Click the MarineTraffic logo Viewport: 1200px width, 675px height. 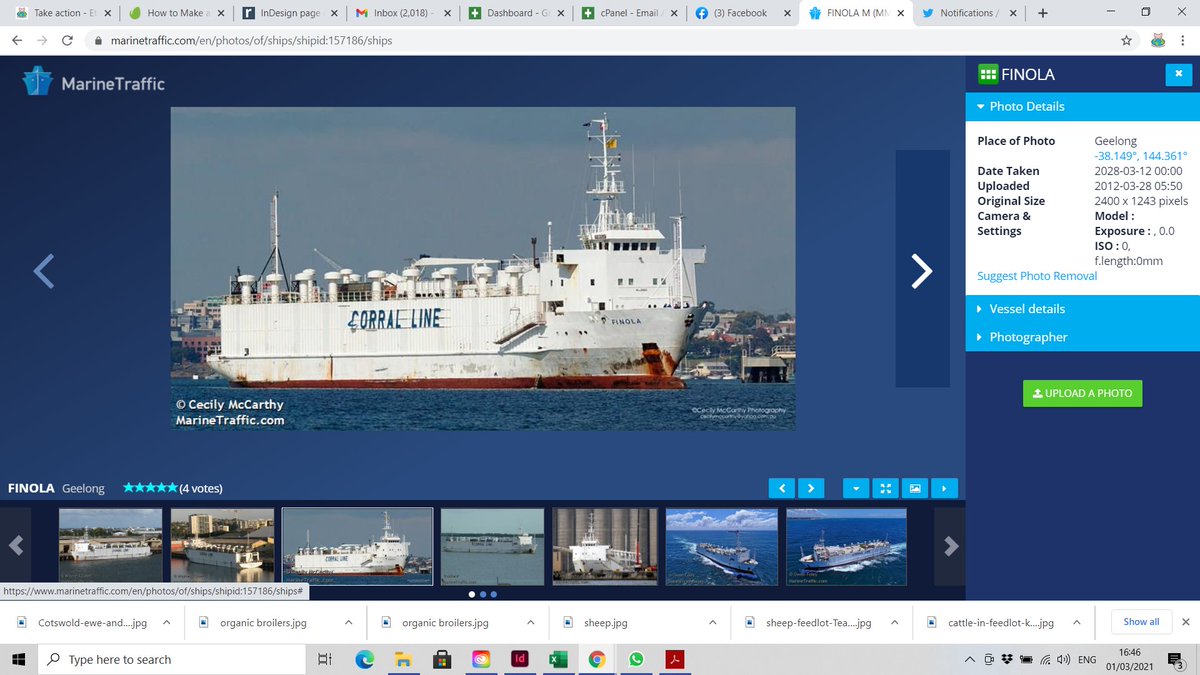coord(94,83)
